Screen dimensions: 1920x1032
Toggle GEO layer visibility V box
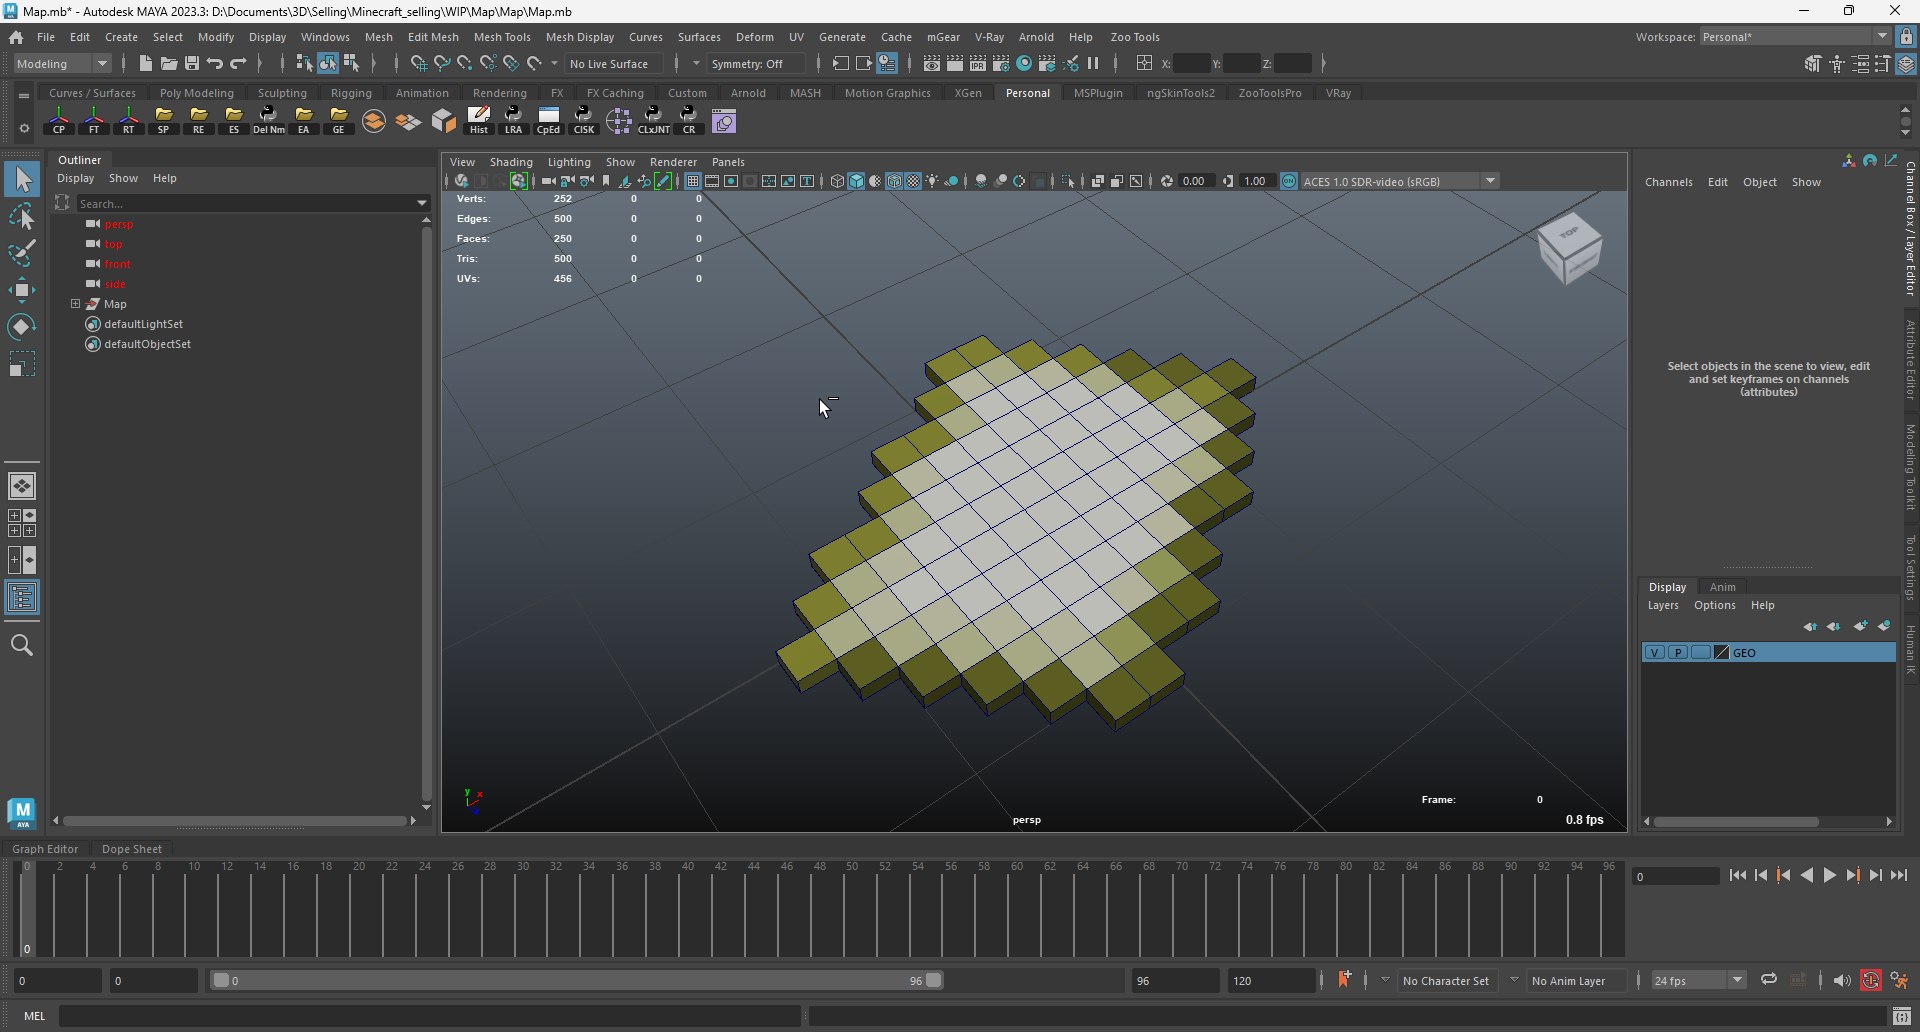click(1655, 652)
